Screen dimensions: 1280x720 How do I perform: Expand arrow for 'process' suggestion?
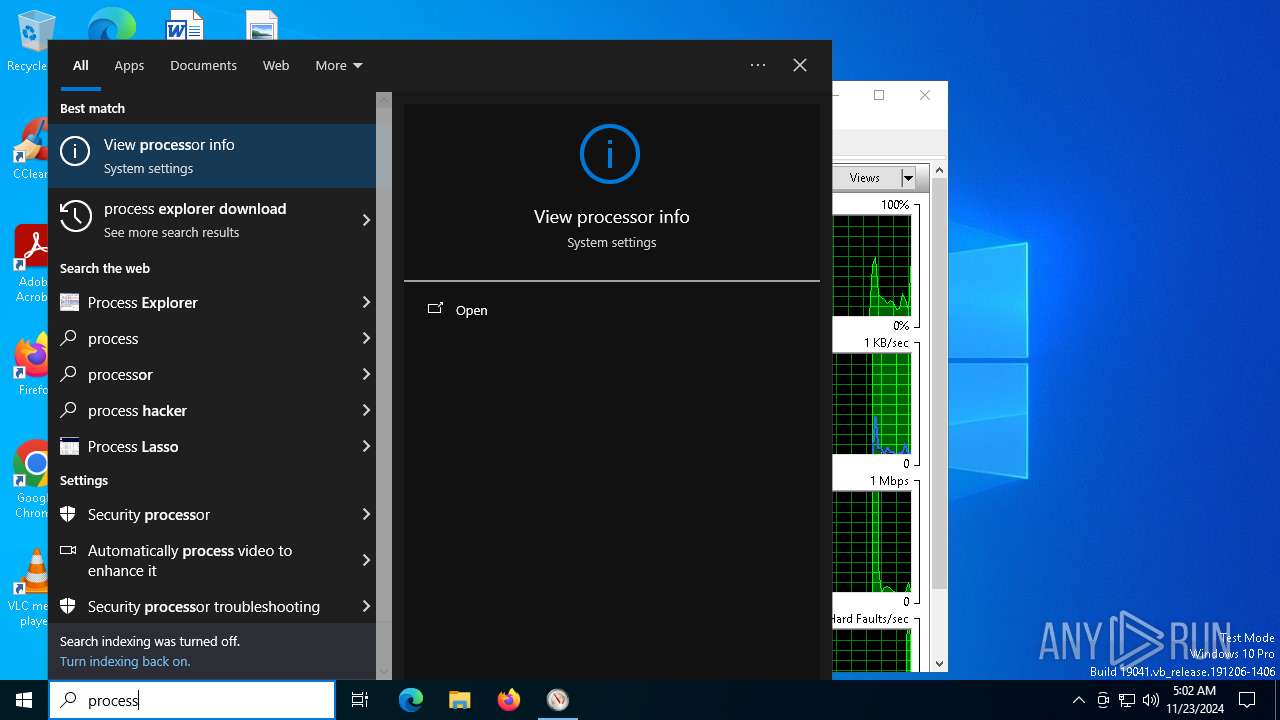tap(366, 338)
